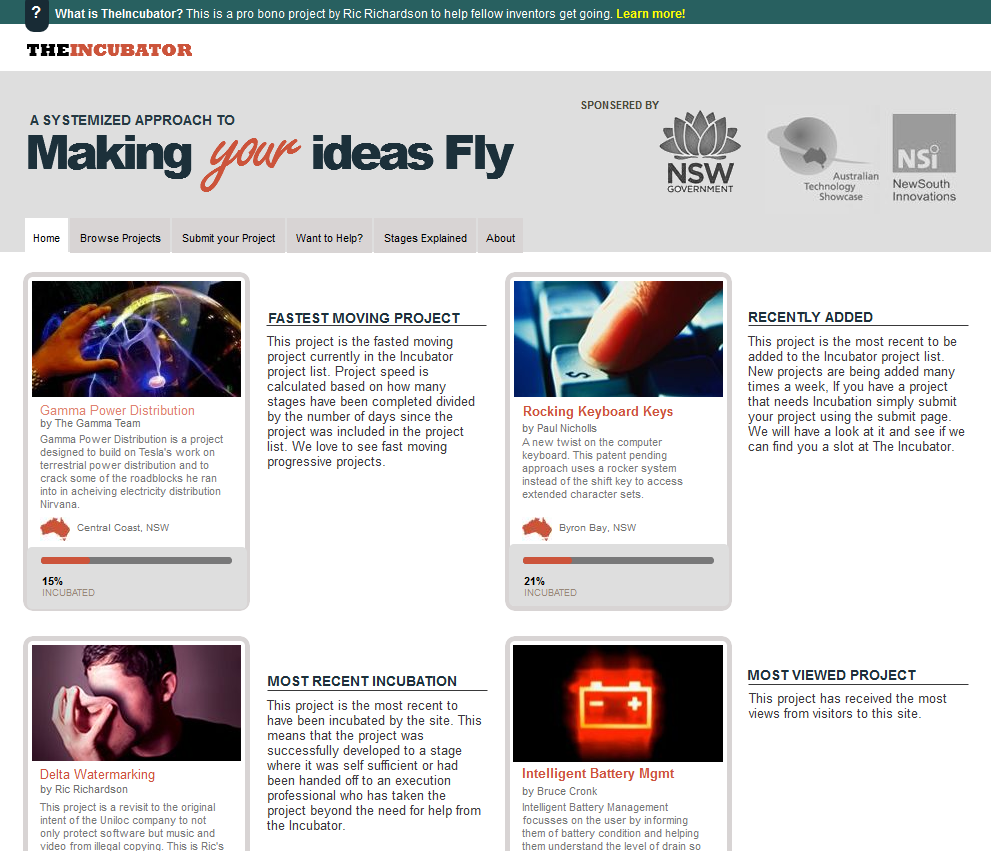Click the 21% incubated progress bar

pyautogui.click(x=618, y=560)
